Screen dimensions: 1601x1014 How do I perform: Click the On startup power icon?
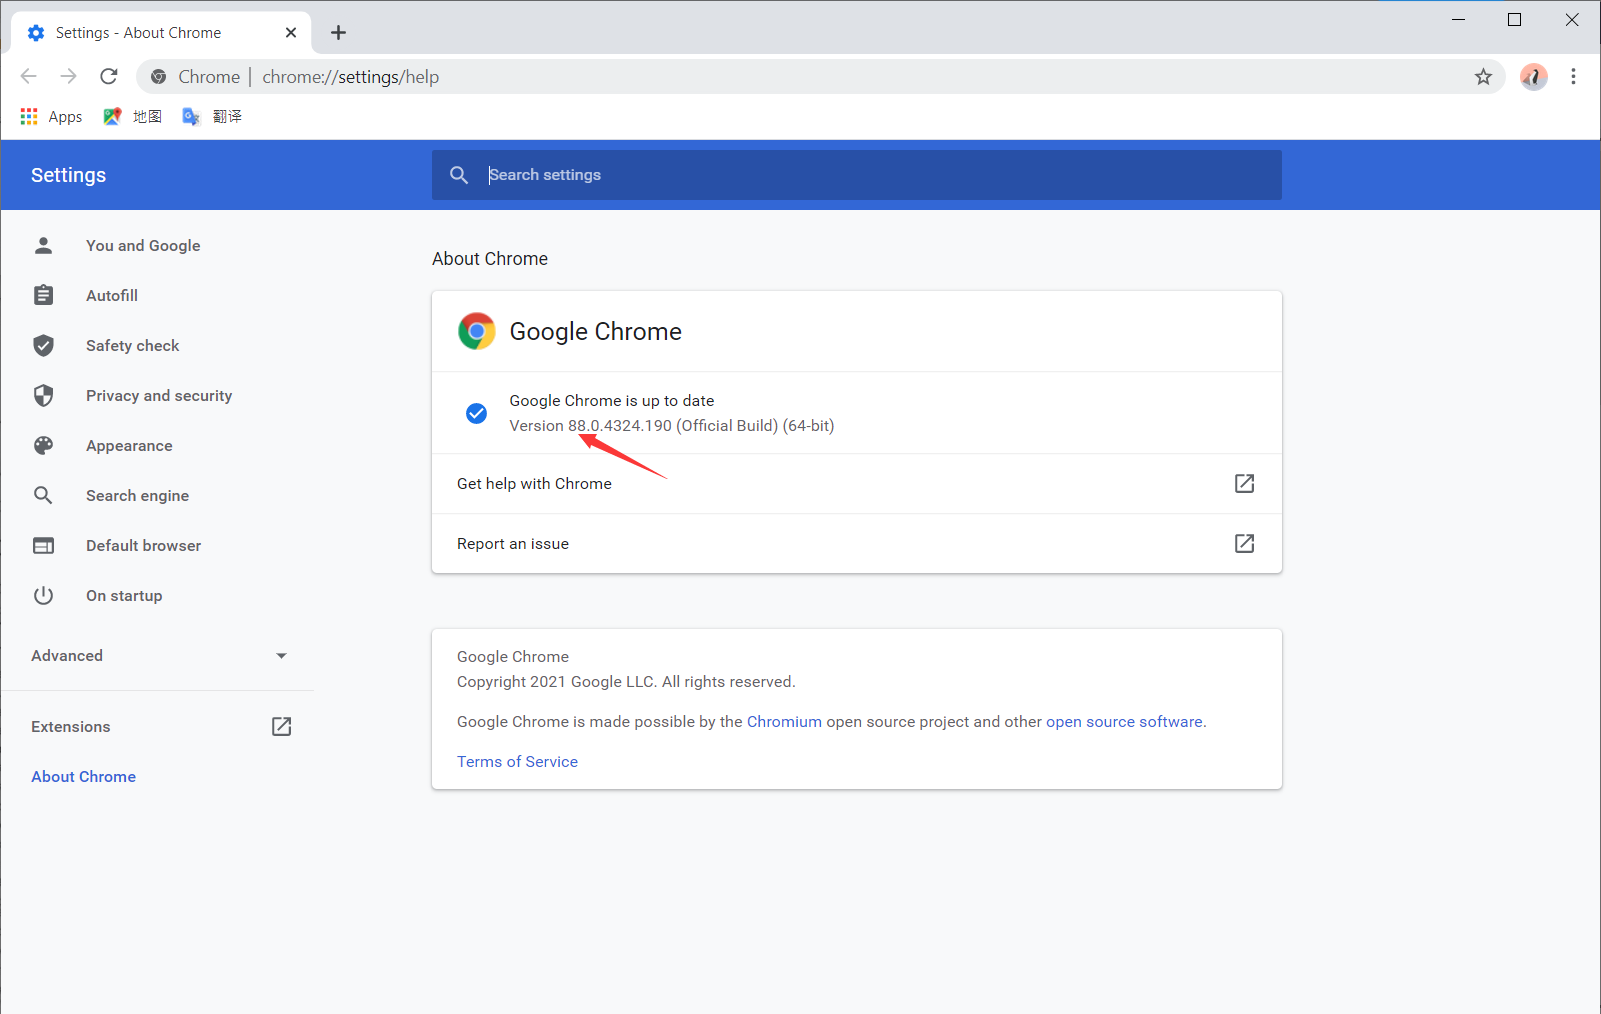pos(43,595)
